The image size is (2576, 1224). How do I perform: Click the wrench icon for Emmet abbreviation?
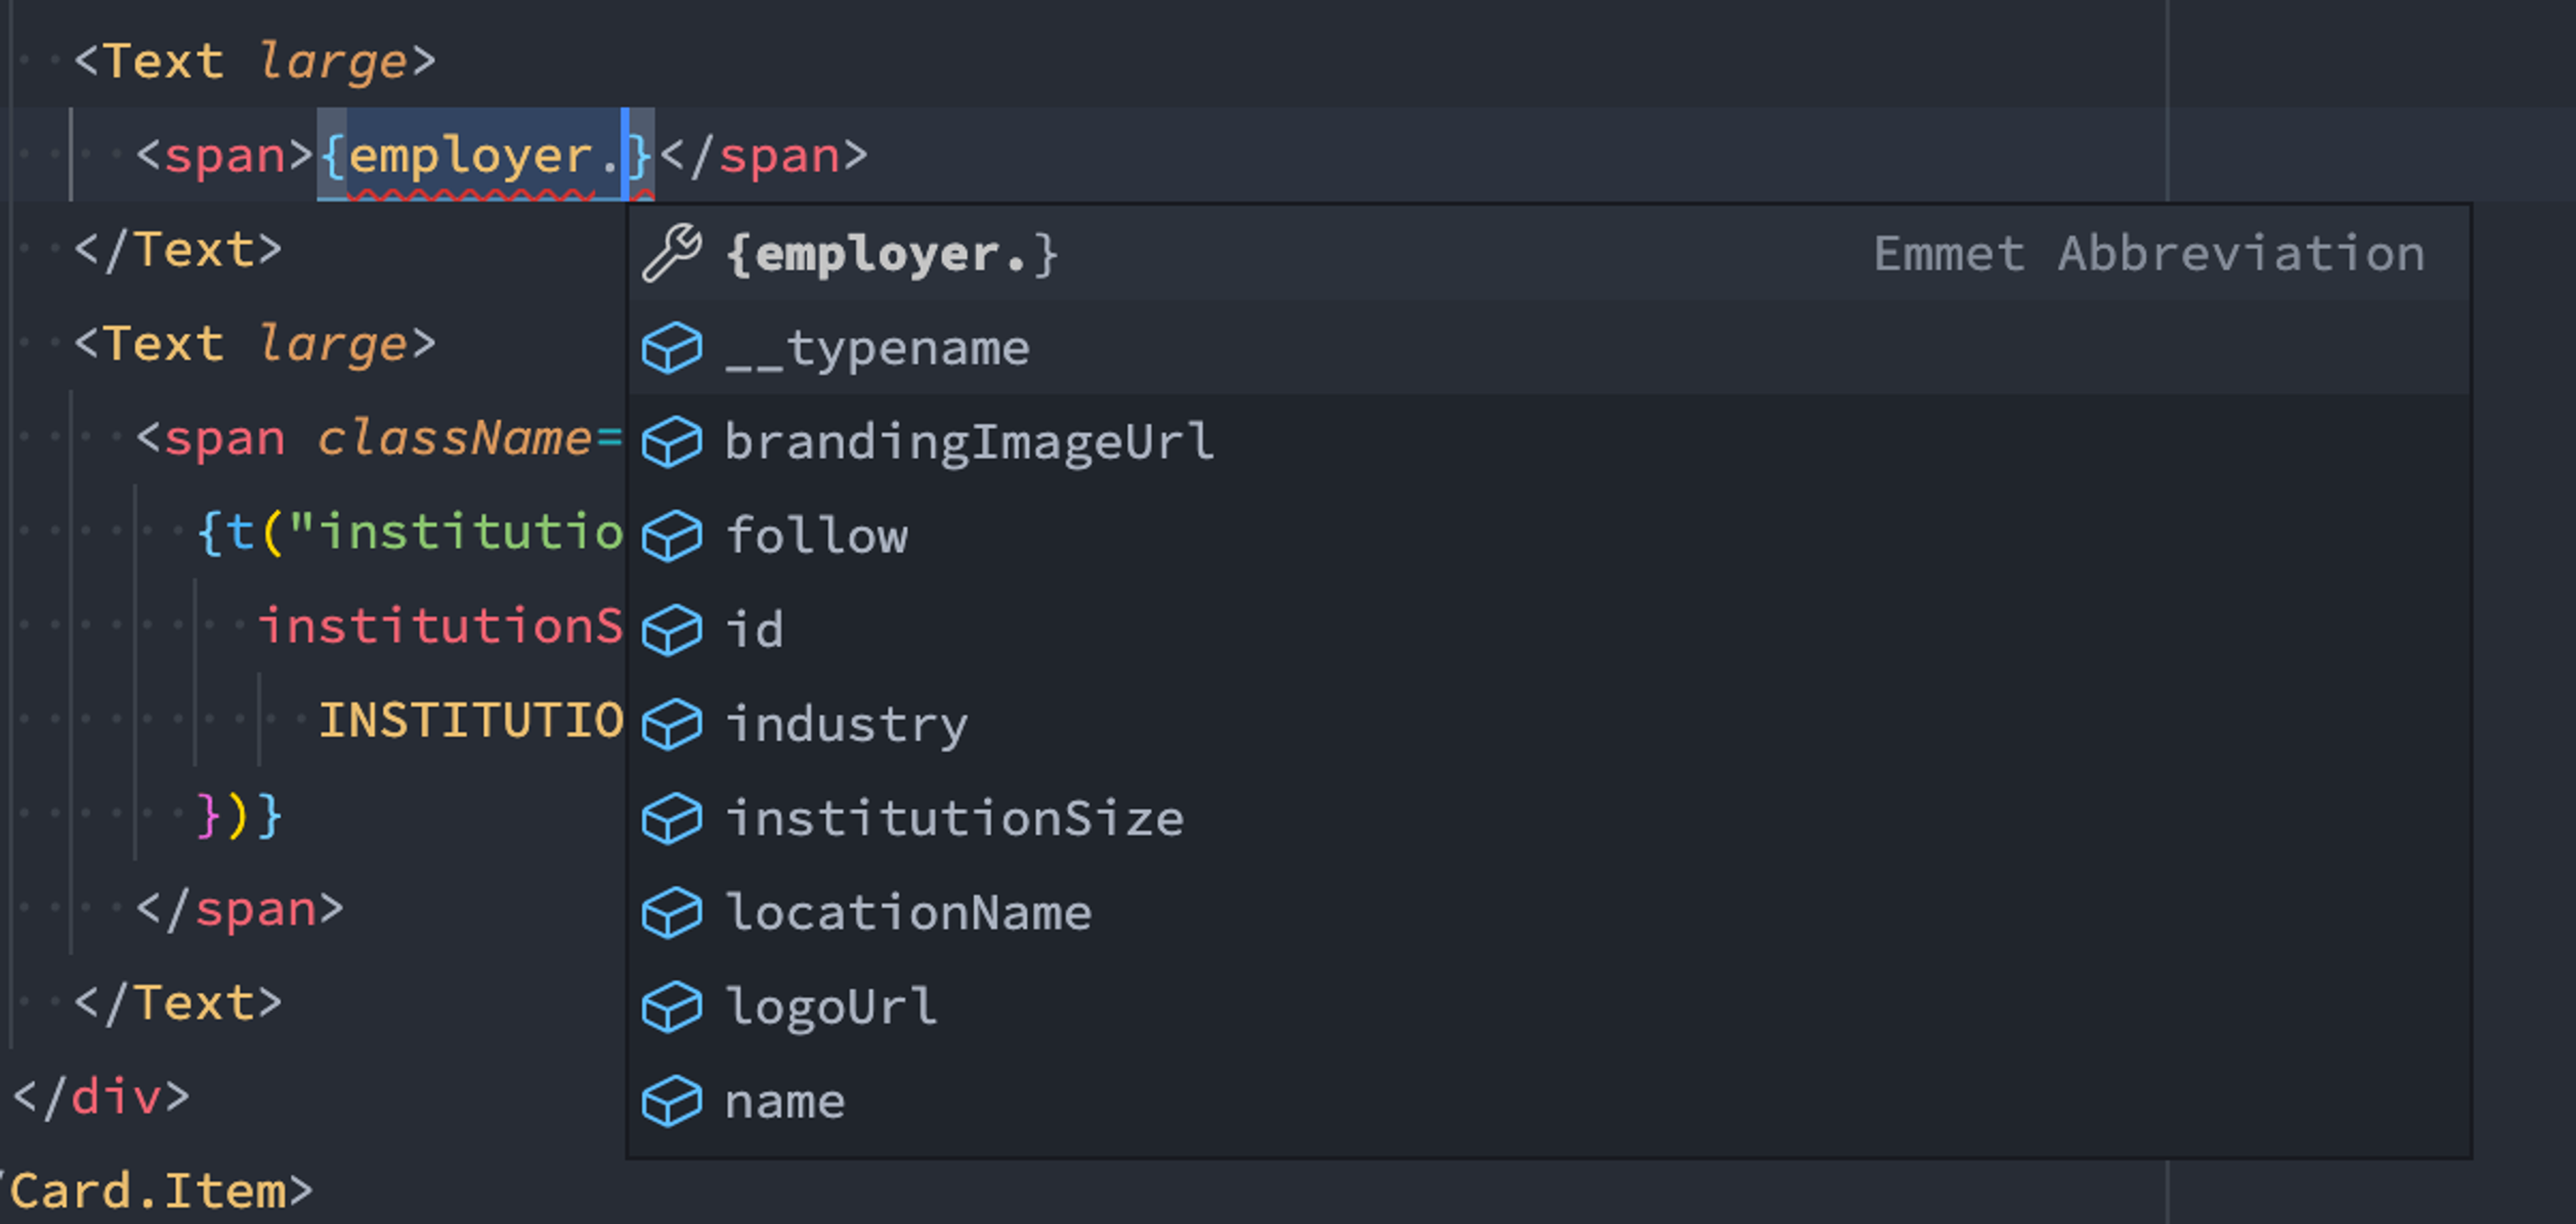[671, 253]
